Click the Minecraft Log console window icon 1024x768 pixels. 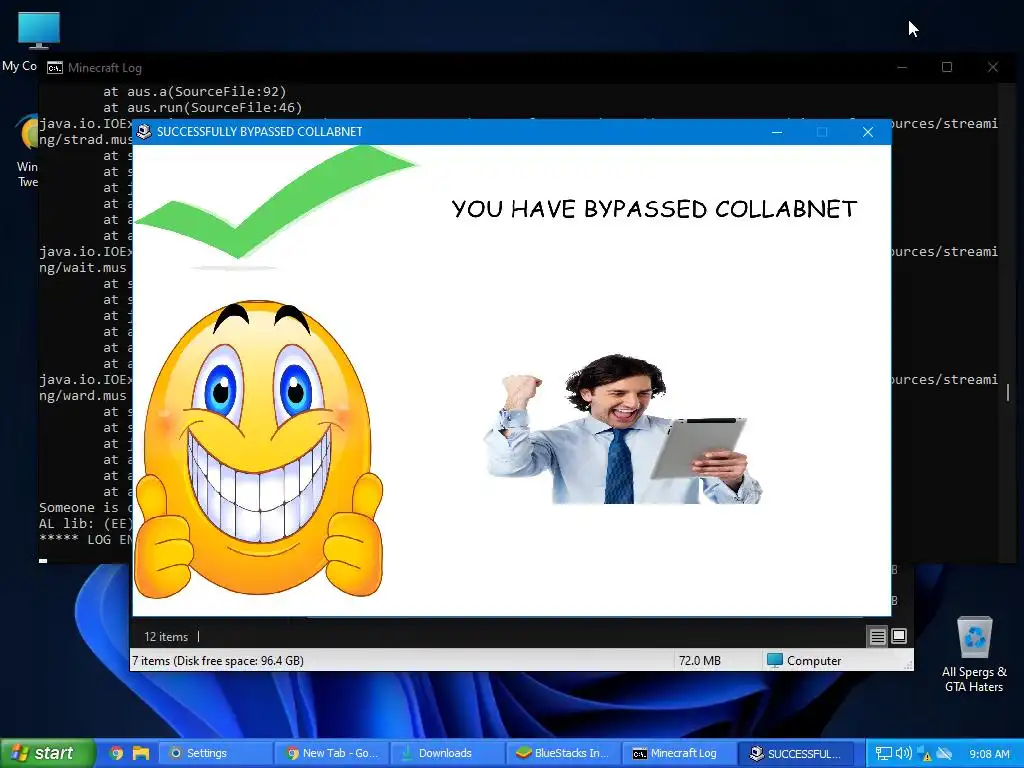[x=55, y=68]
